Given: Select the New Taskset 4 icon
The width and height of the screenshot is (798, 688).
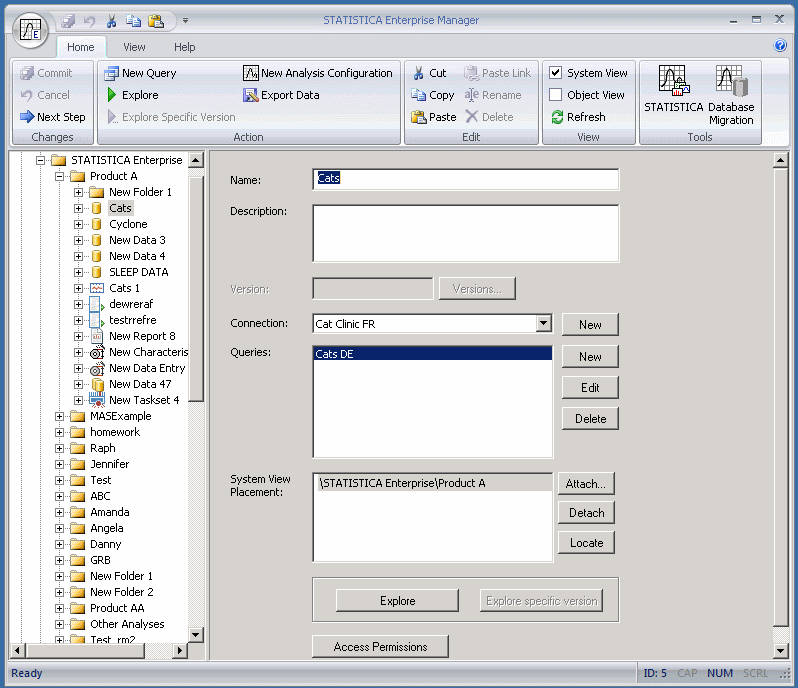Looking at the screenshot, I should [97, 400].
